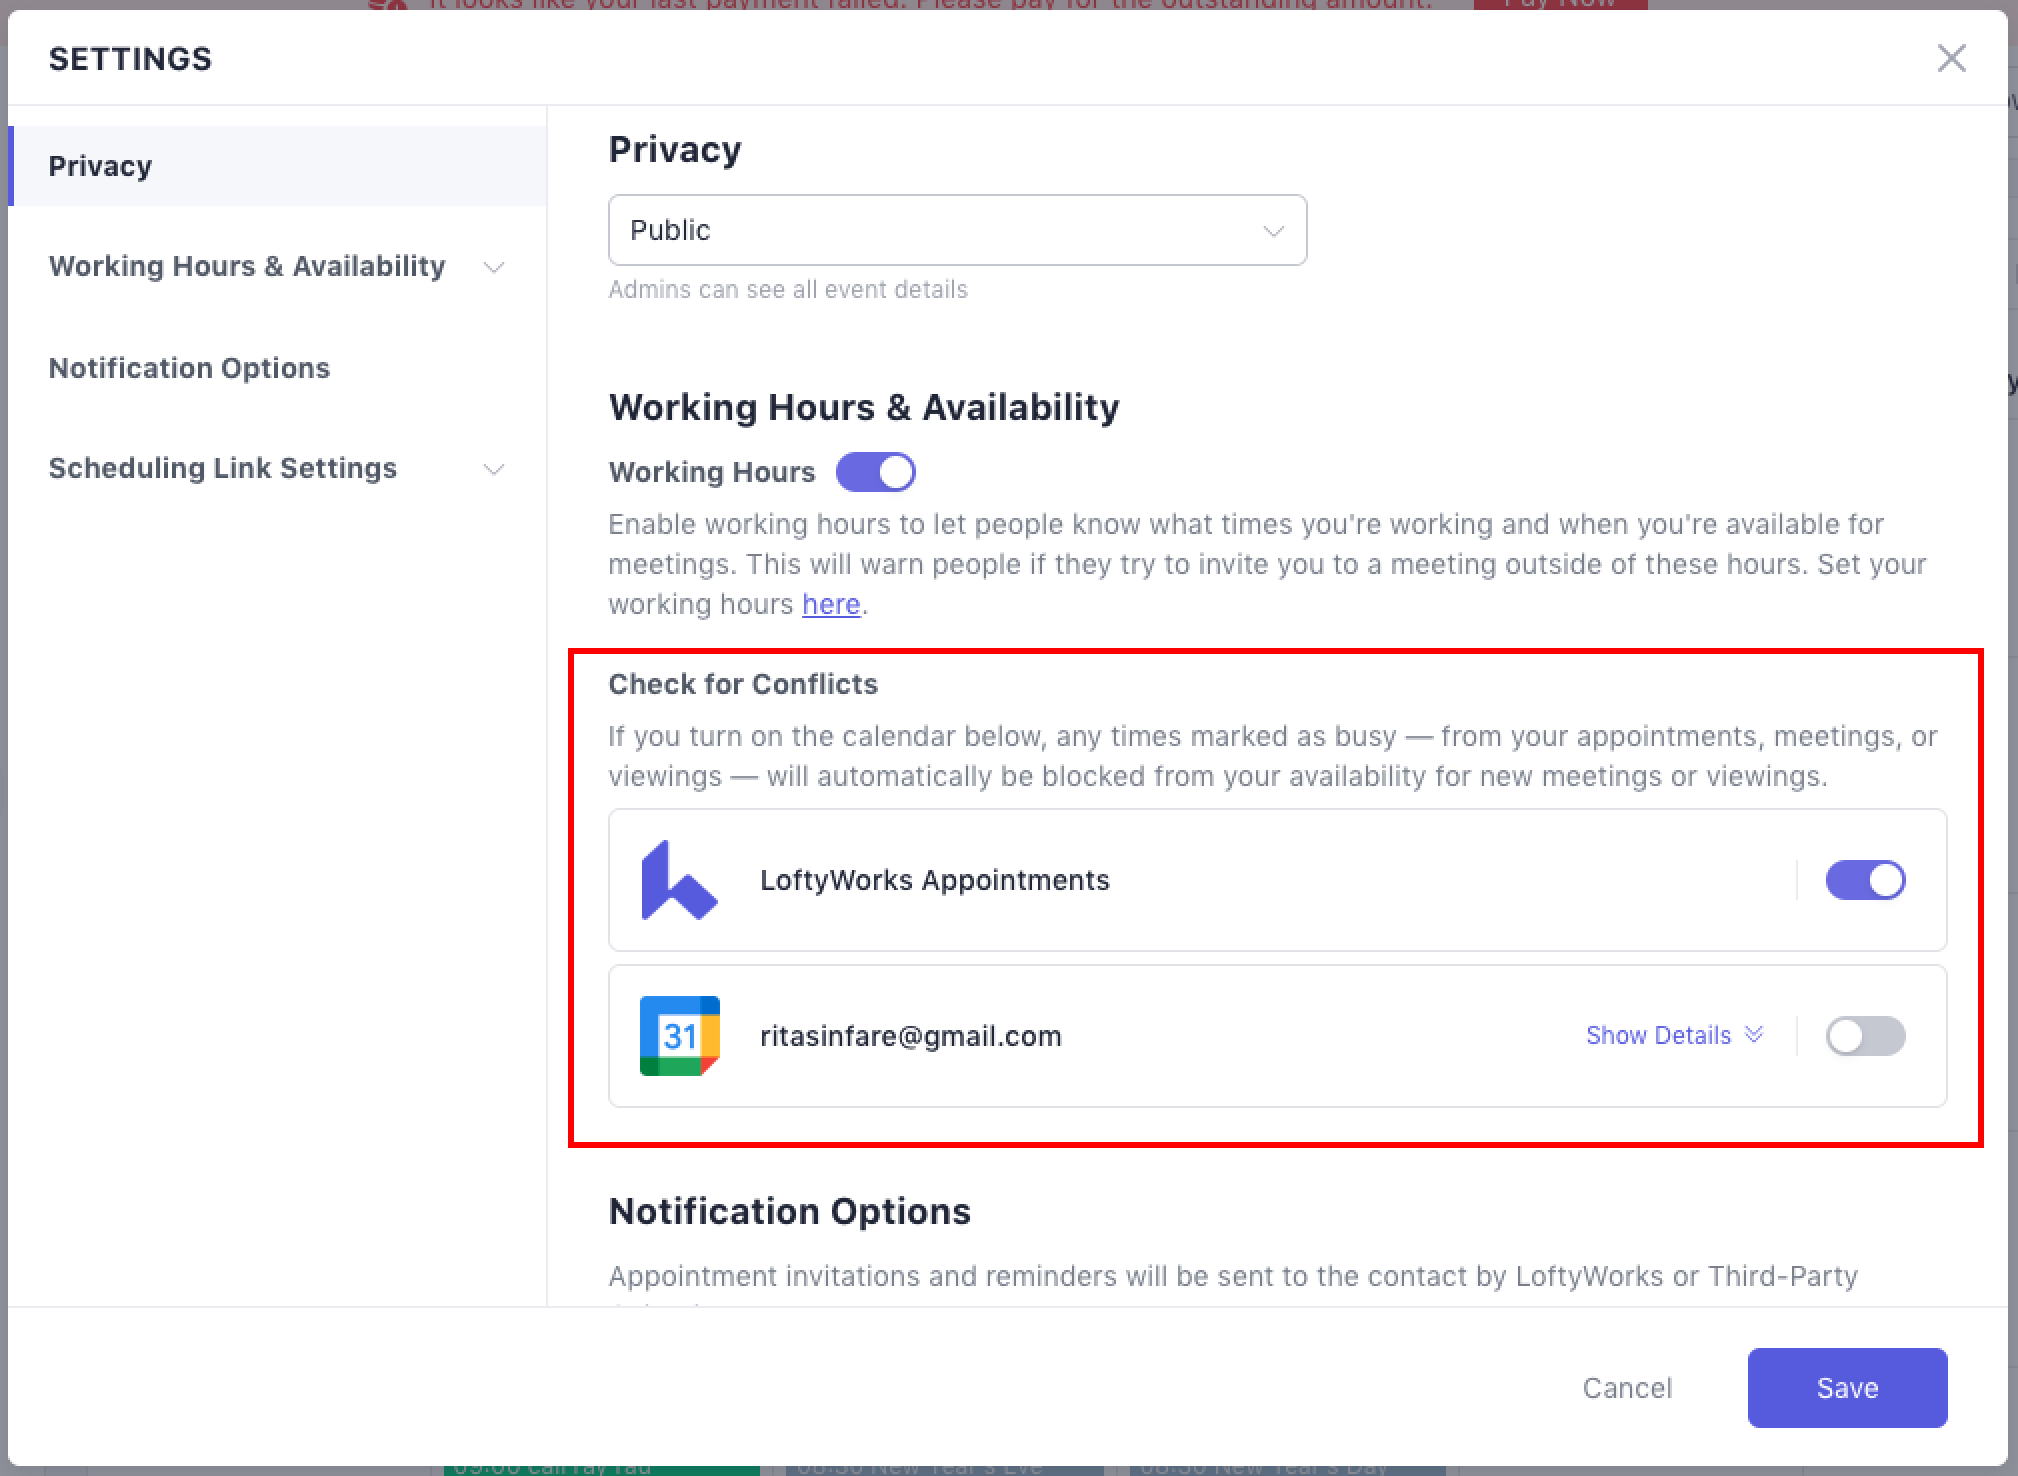Open Scheduling Link Settings menu item
This screenshot has height=1476, width=2018.
click(222, 468)
